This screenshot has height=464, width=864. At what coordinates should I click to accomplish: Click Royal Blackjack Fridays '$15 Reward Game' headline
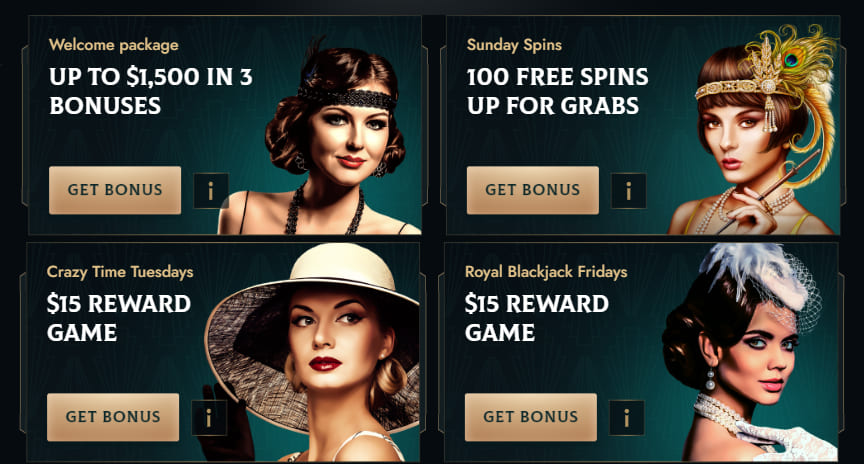tap(536, 318)
